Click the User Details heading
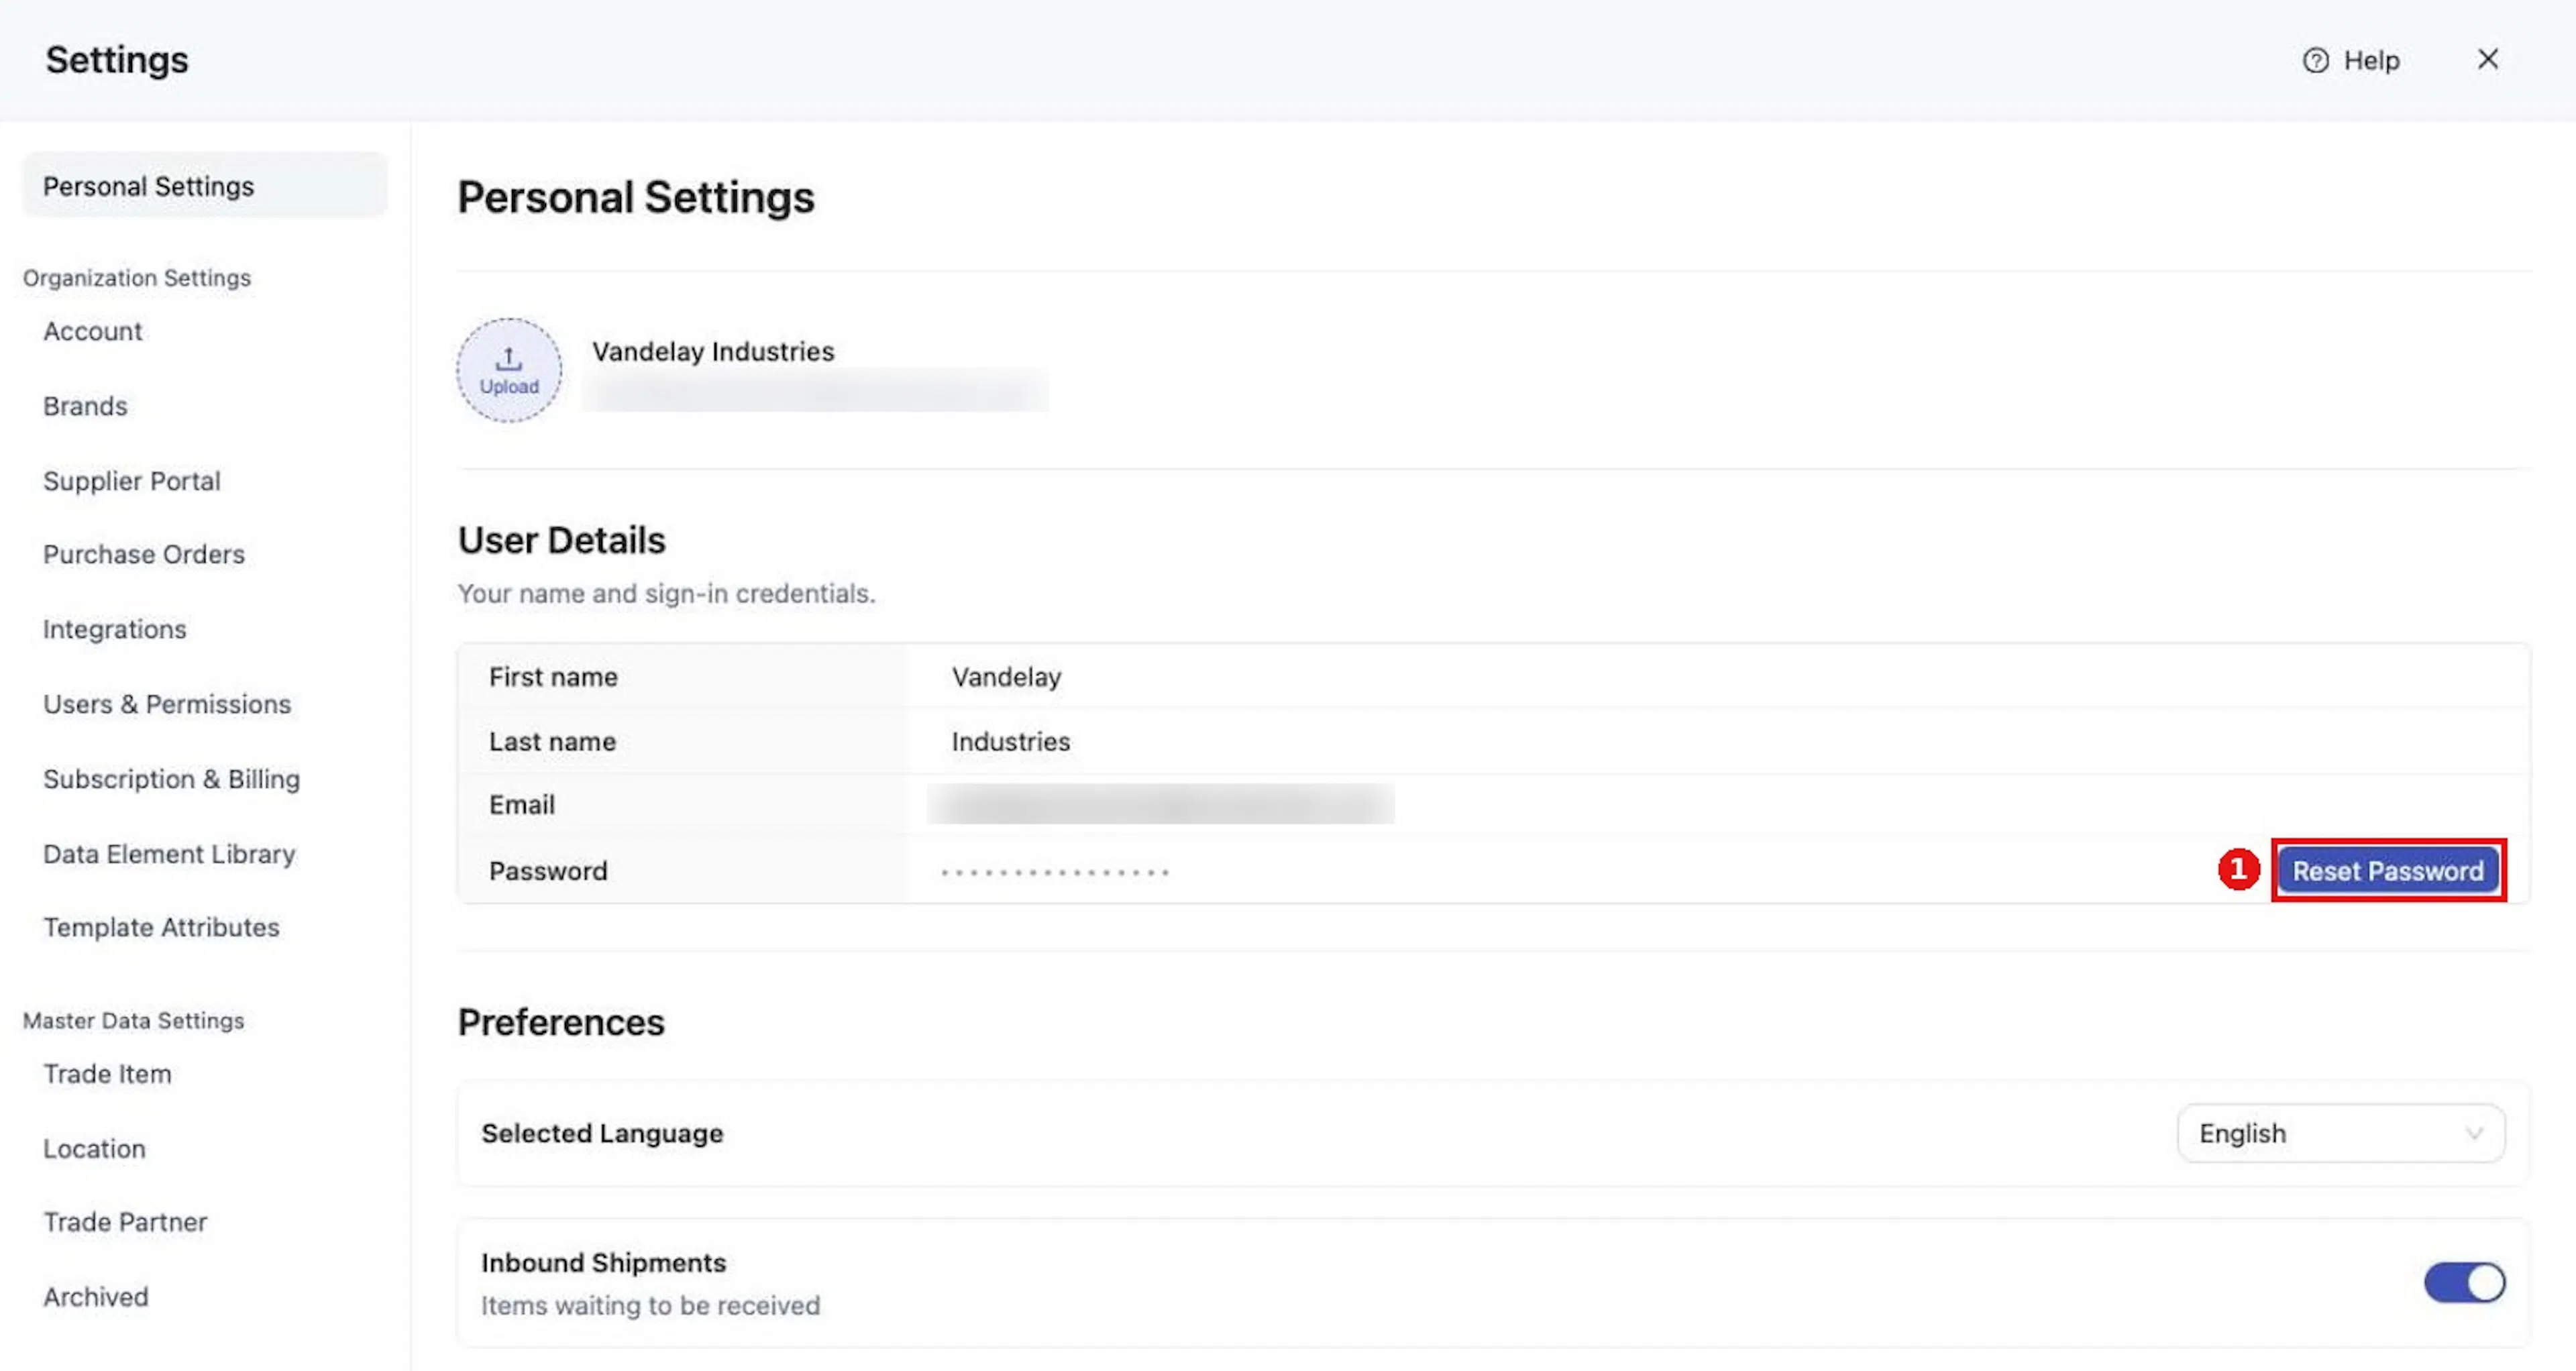 pos(562,540)
